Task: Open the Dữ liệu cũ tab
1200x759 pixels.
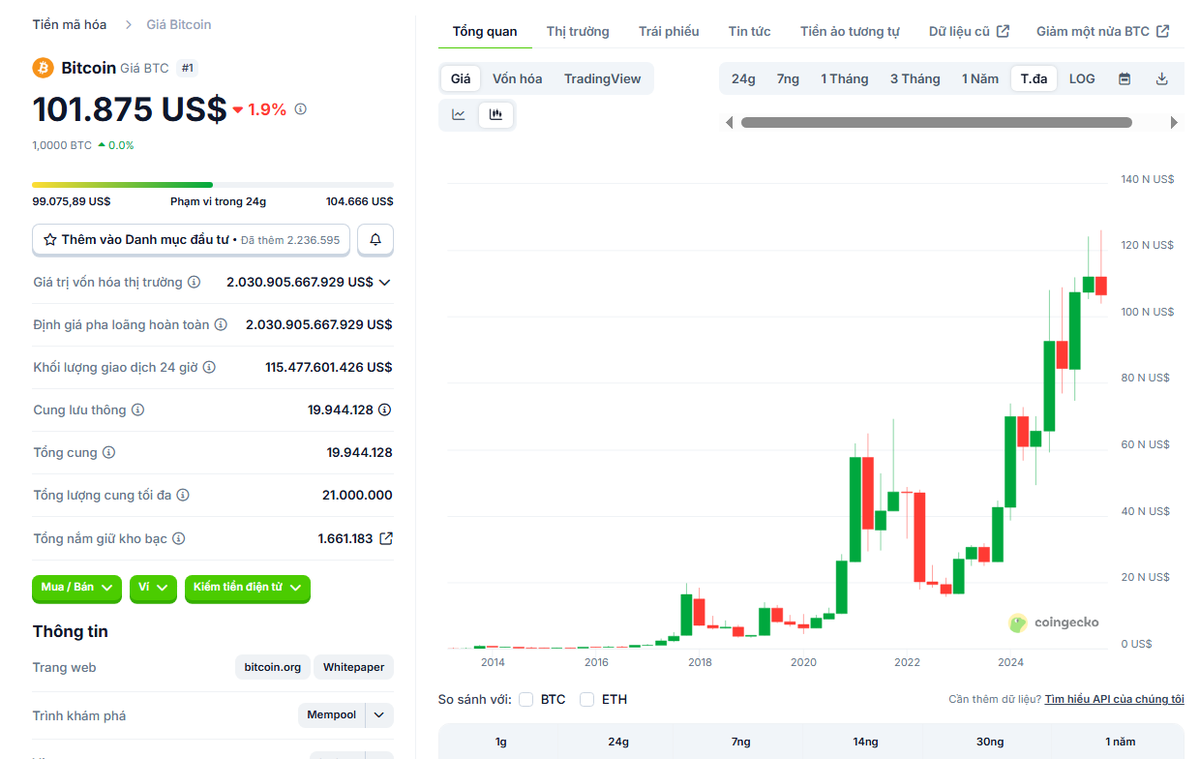Action: click(969, 32)
